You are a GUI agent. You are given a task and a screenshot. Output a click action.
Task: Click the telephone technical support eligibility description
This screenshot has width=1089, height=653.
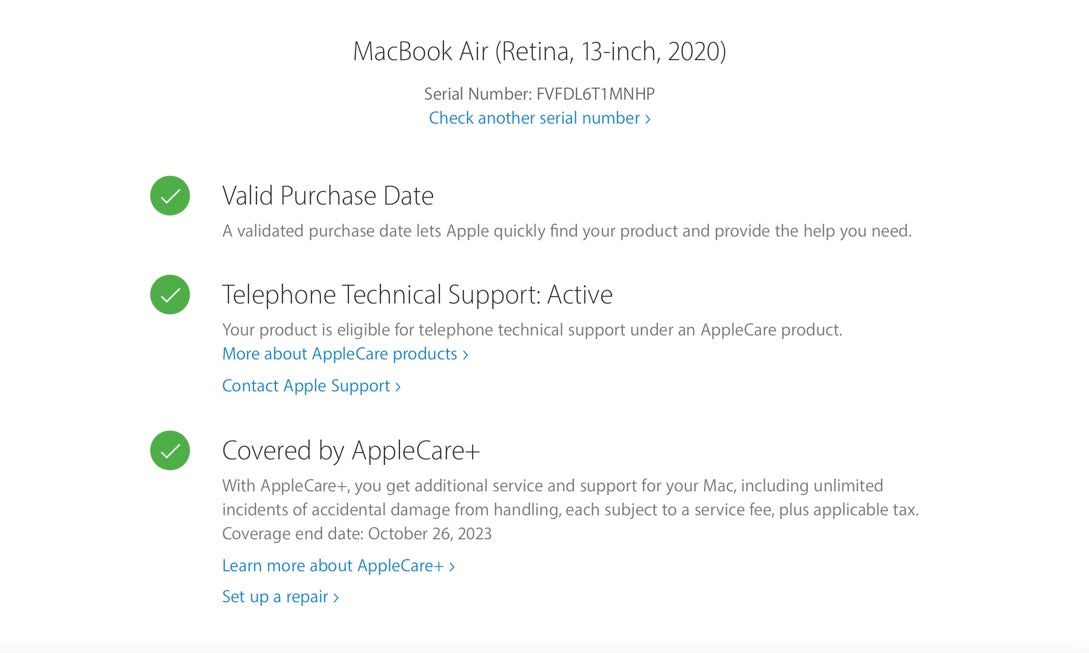[x=532, y=329]
